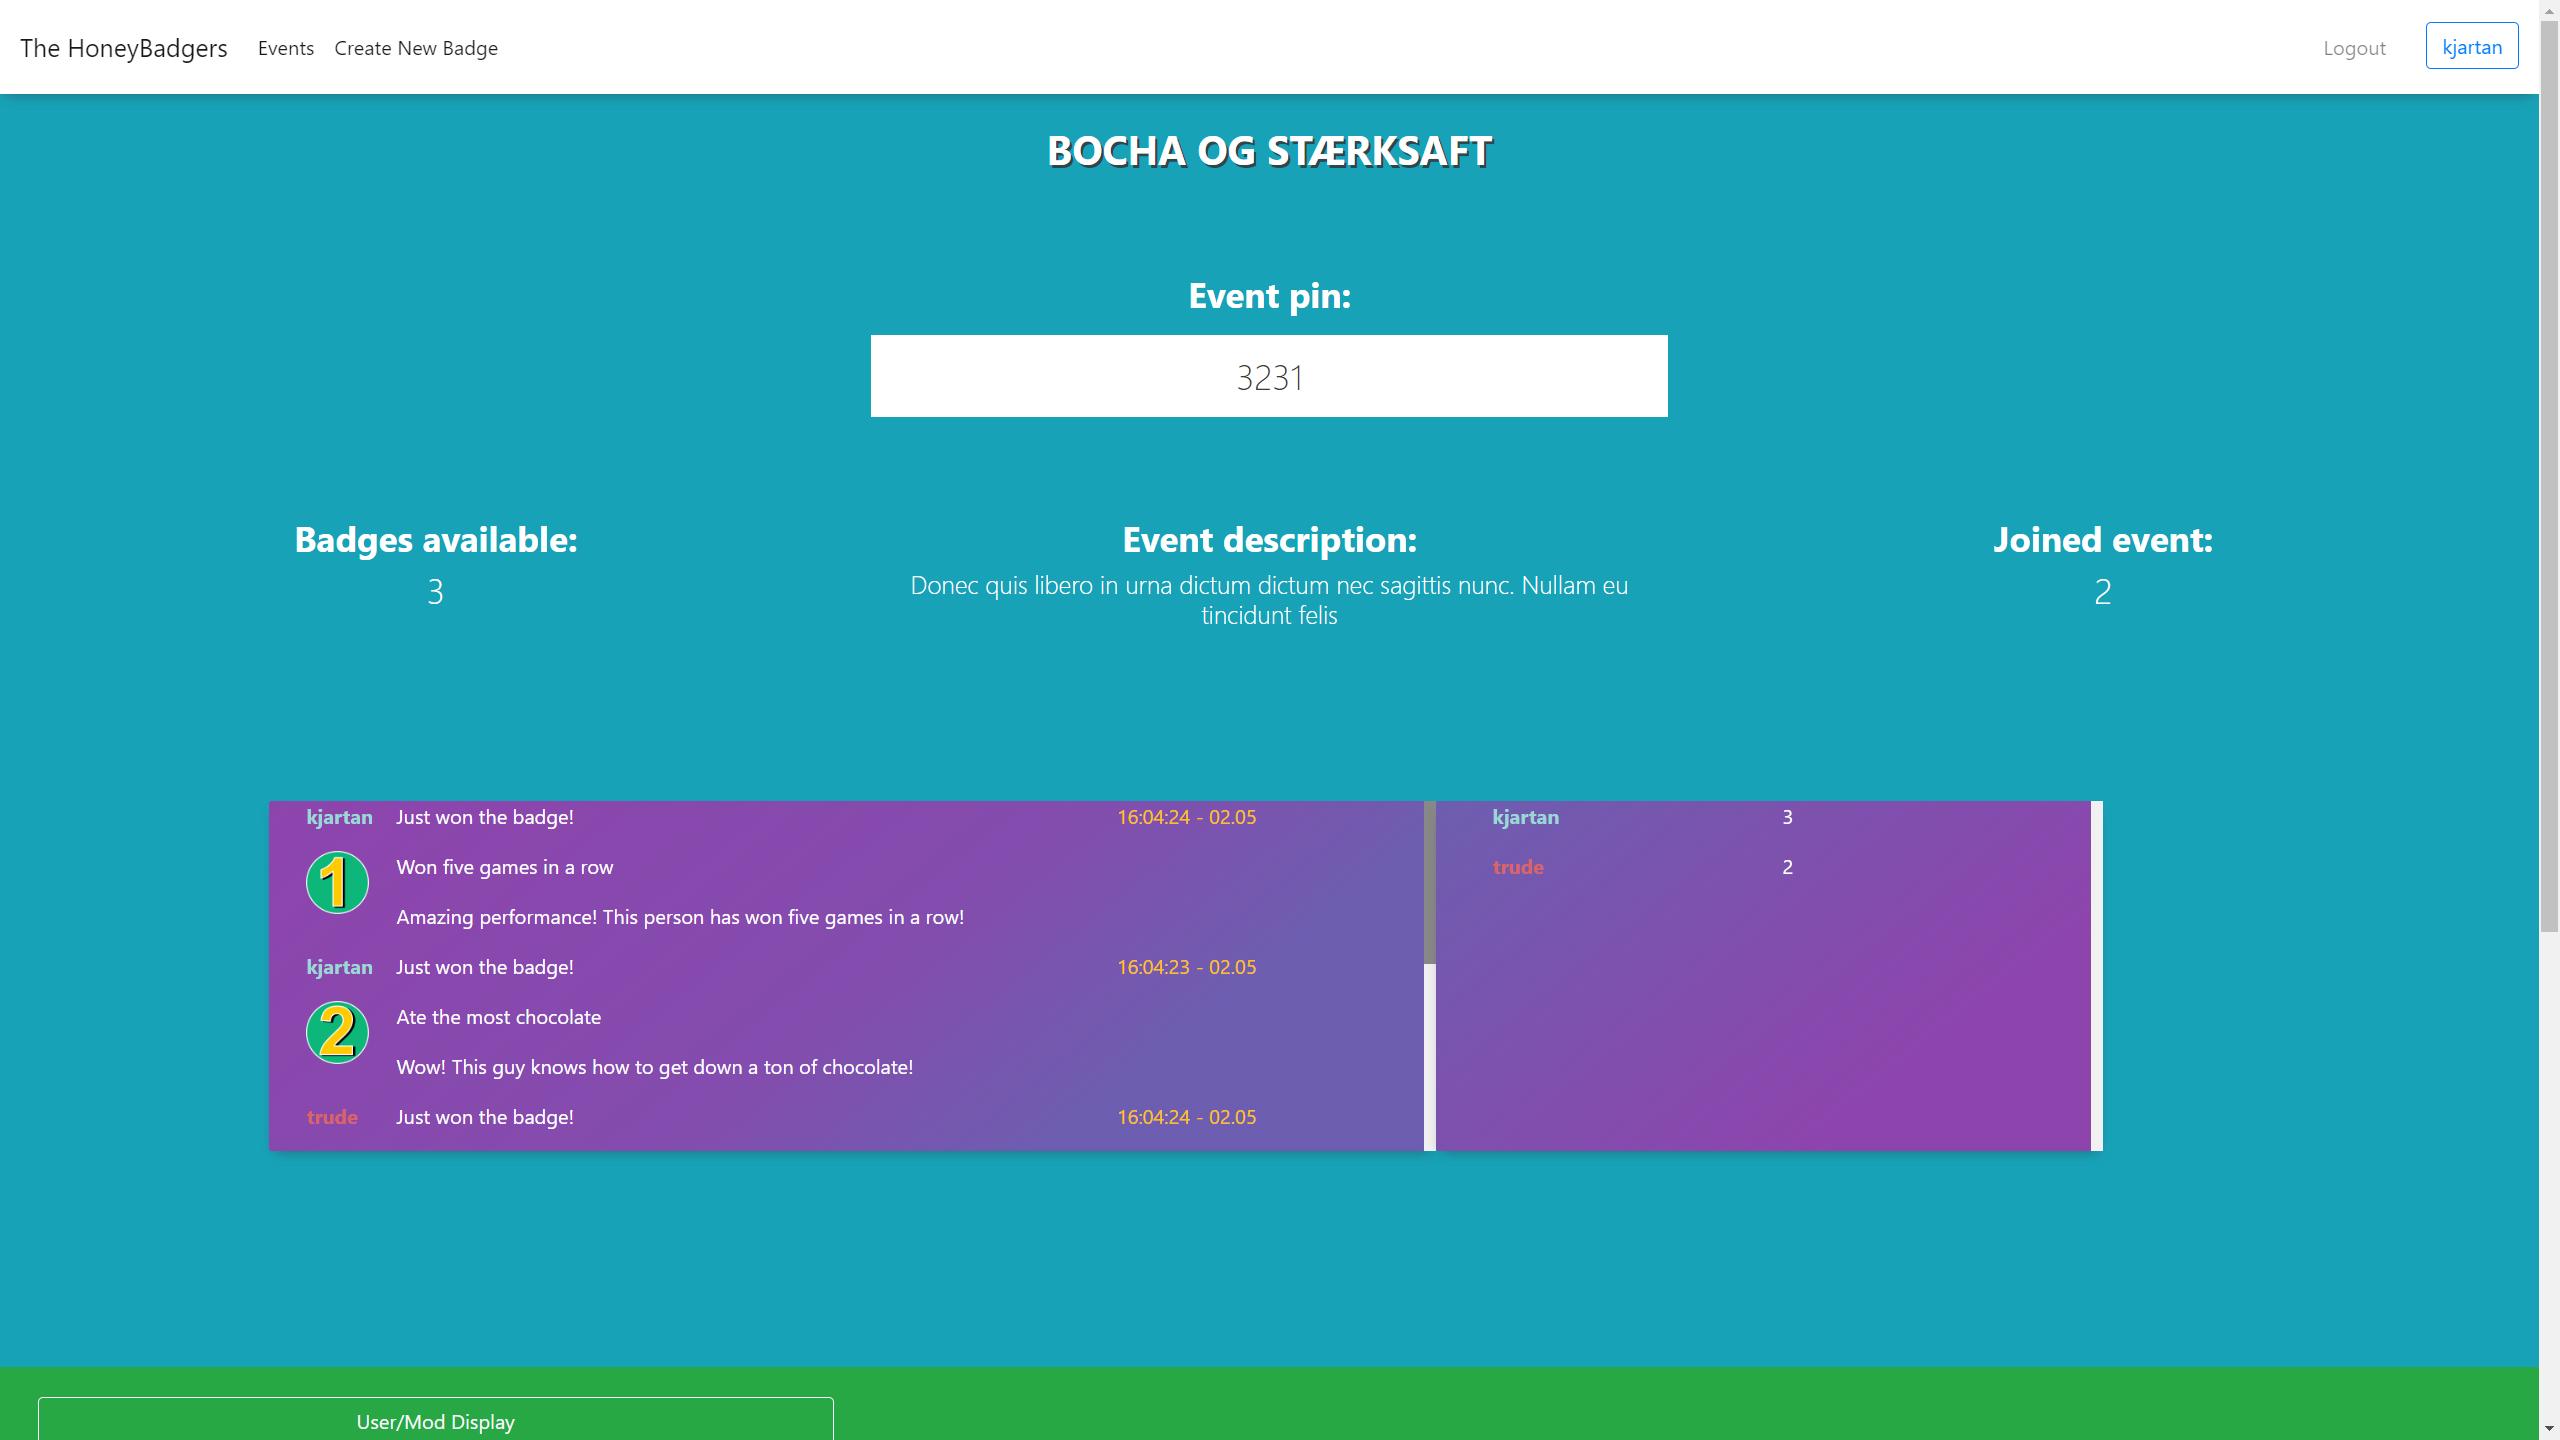Open the Create New Badge page
The image size is (2560, 1440).
click(x=416, y=48)
